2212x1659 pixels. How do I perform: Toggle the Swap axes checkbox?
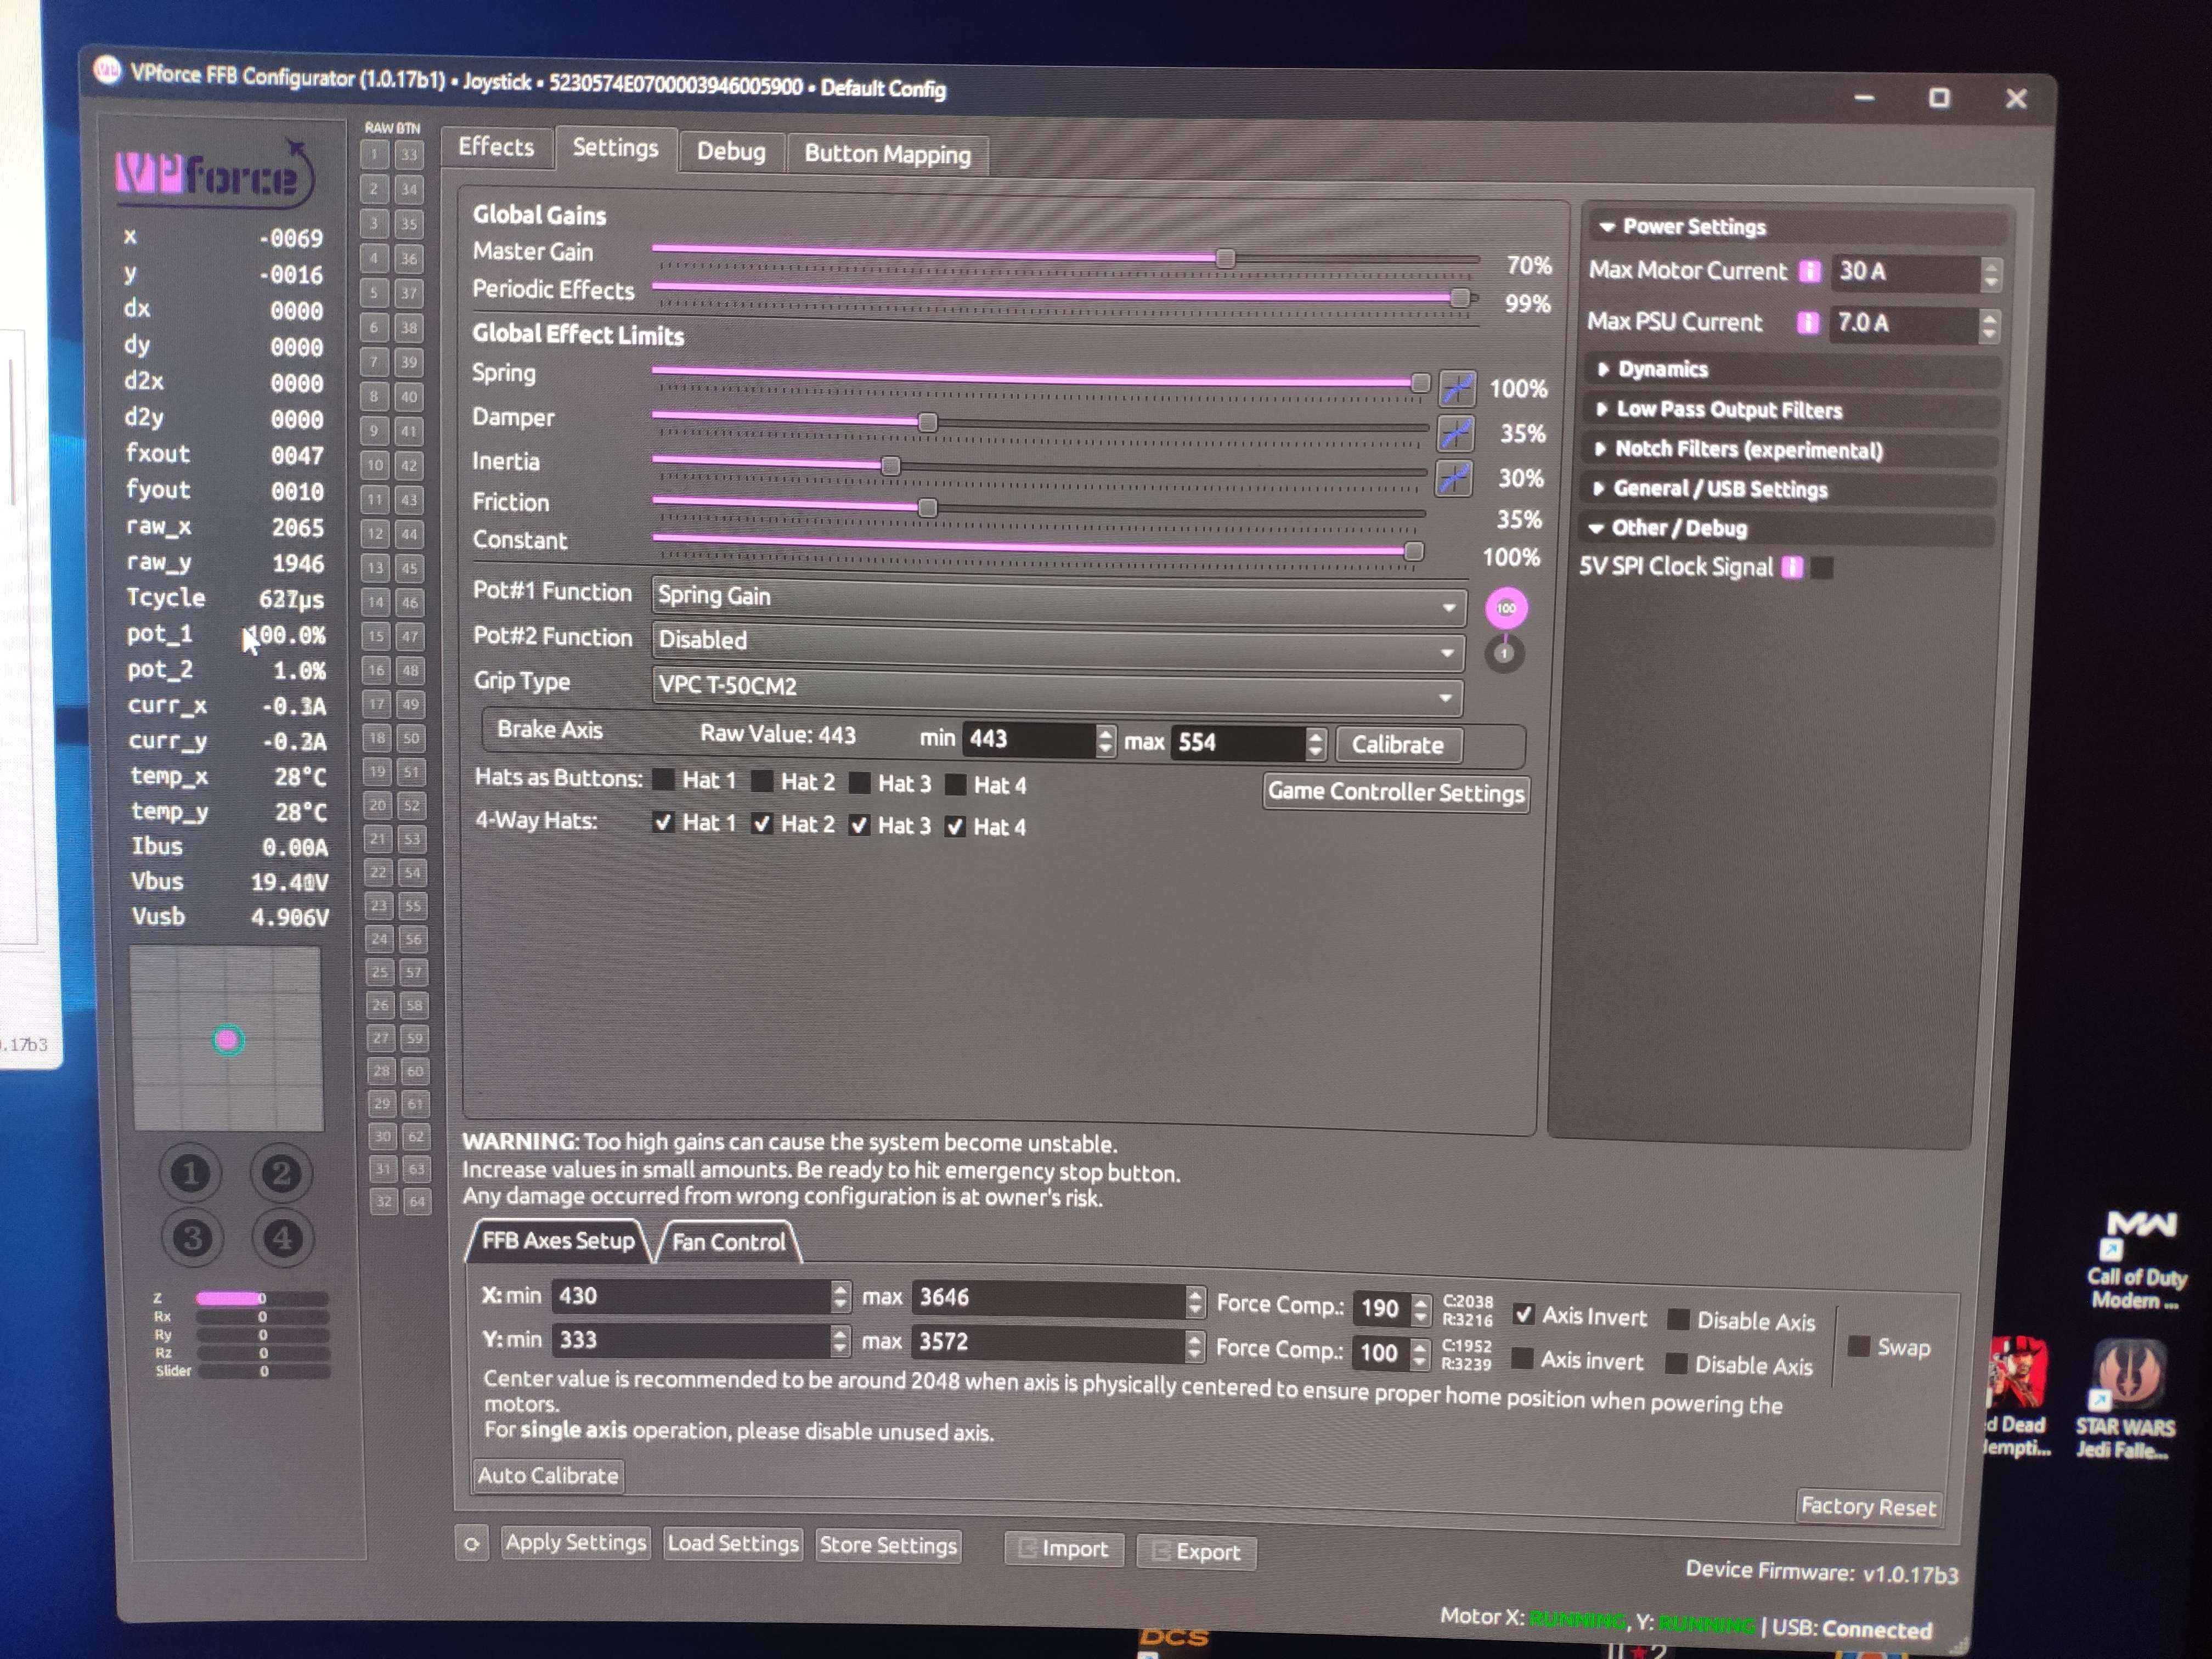(1858, 1346)
